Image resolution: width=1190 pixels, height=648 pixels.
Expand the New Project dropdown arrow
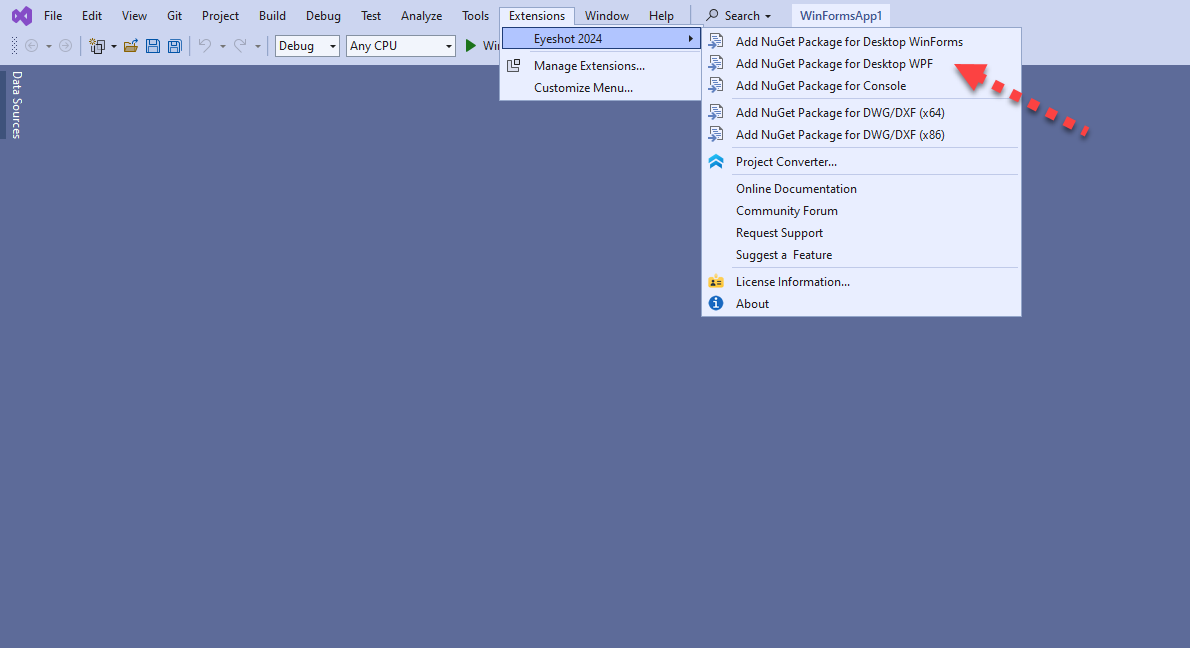coord(114,46)
